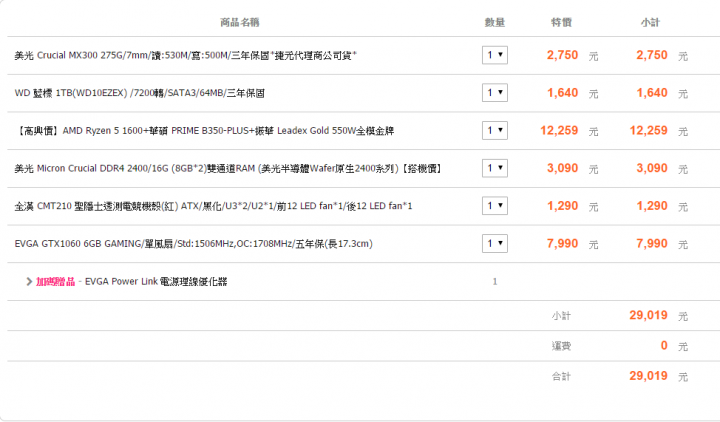
Task: Open quantity dropdown for CMT210 case
Action: point(495,206)
